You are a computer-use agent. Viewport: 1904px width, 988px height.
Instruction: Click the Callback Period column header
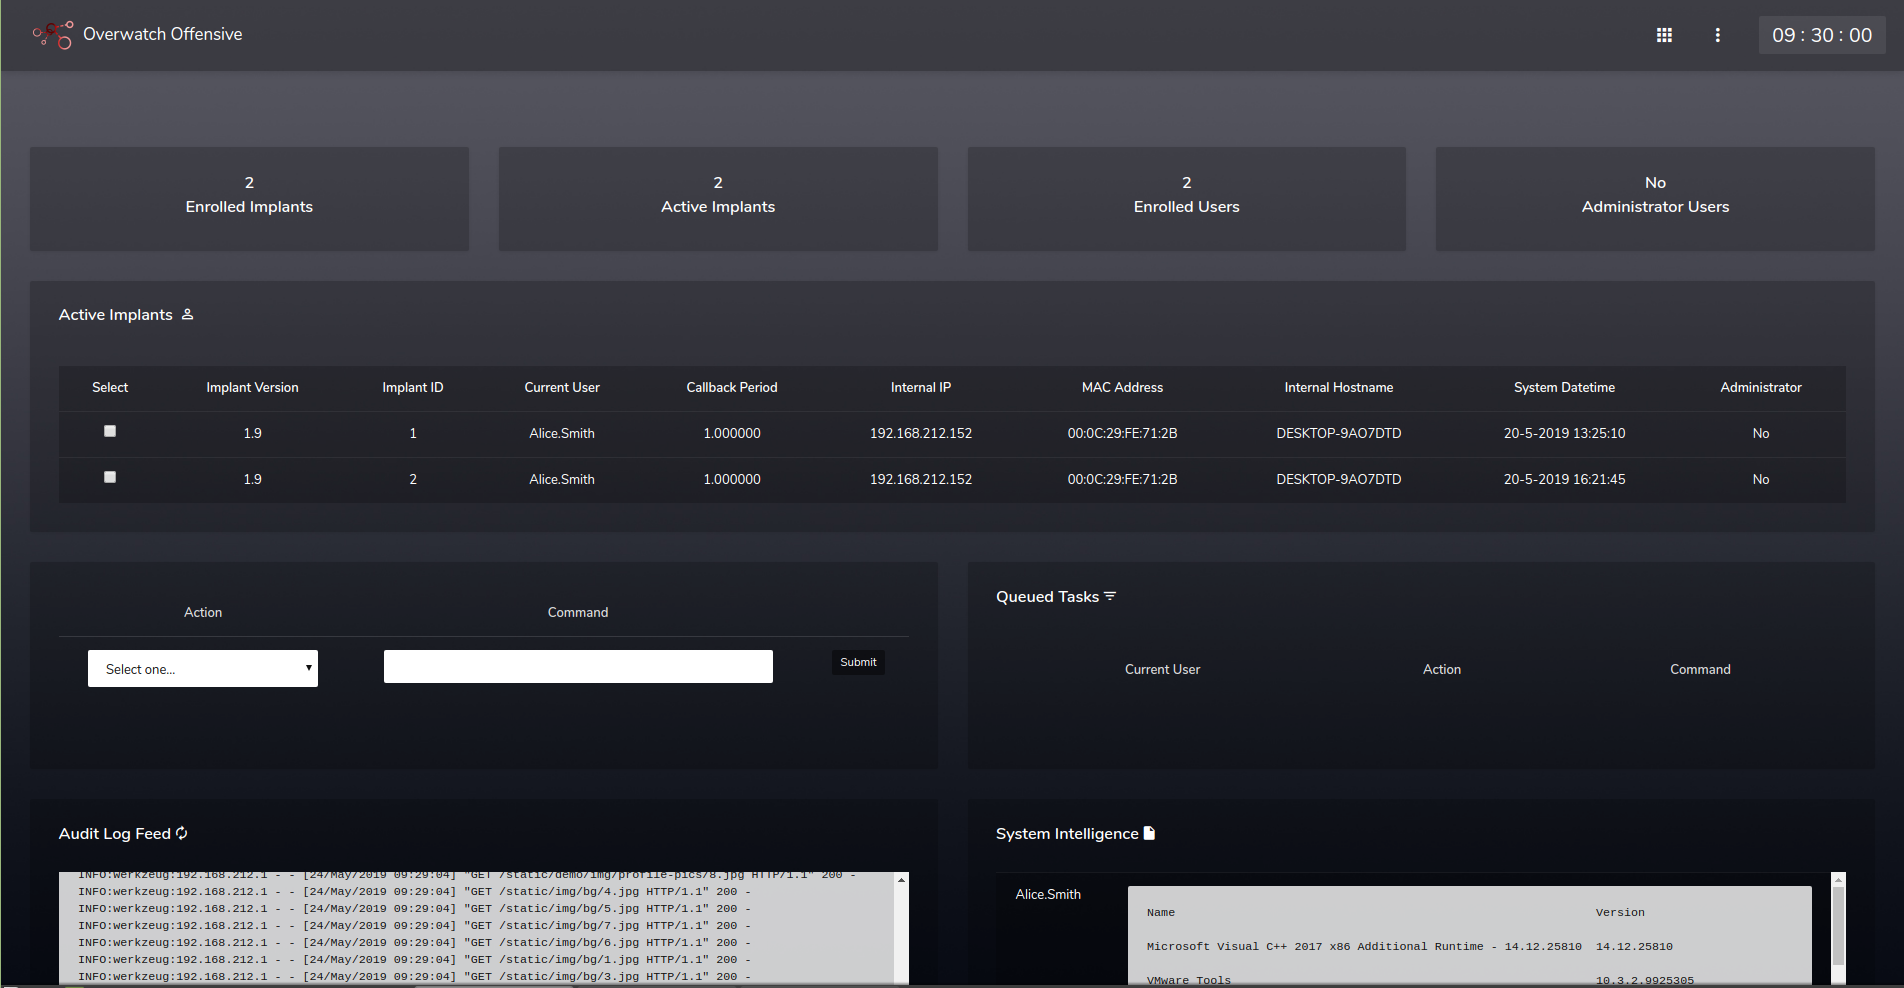tap(732, 387)
